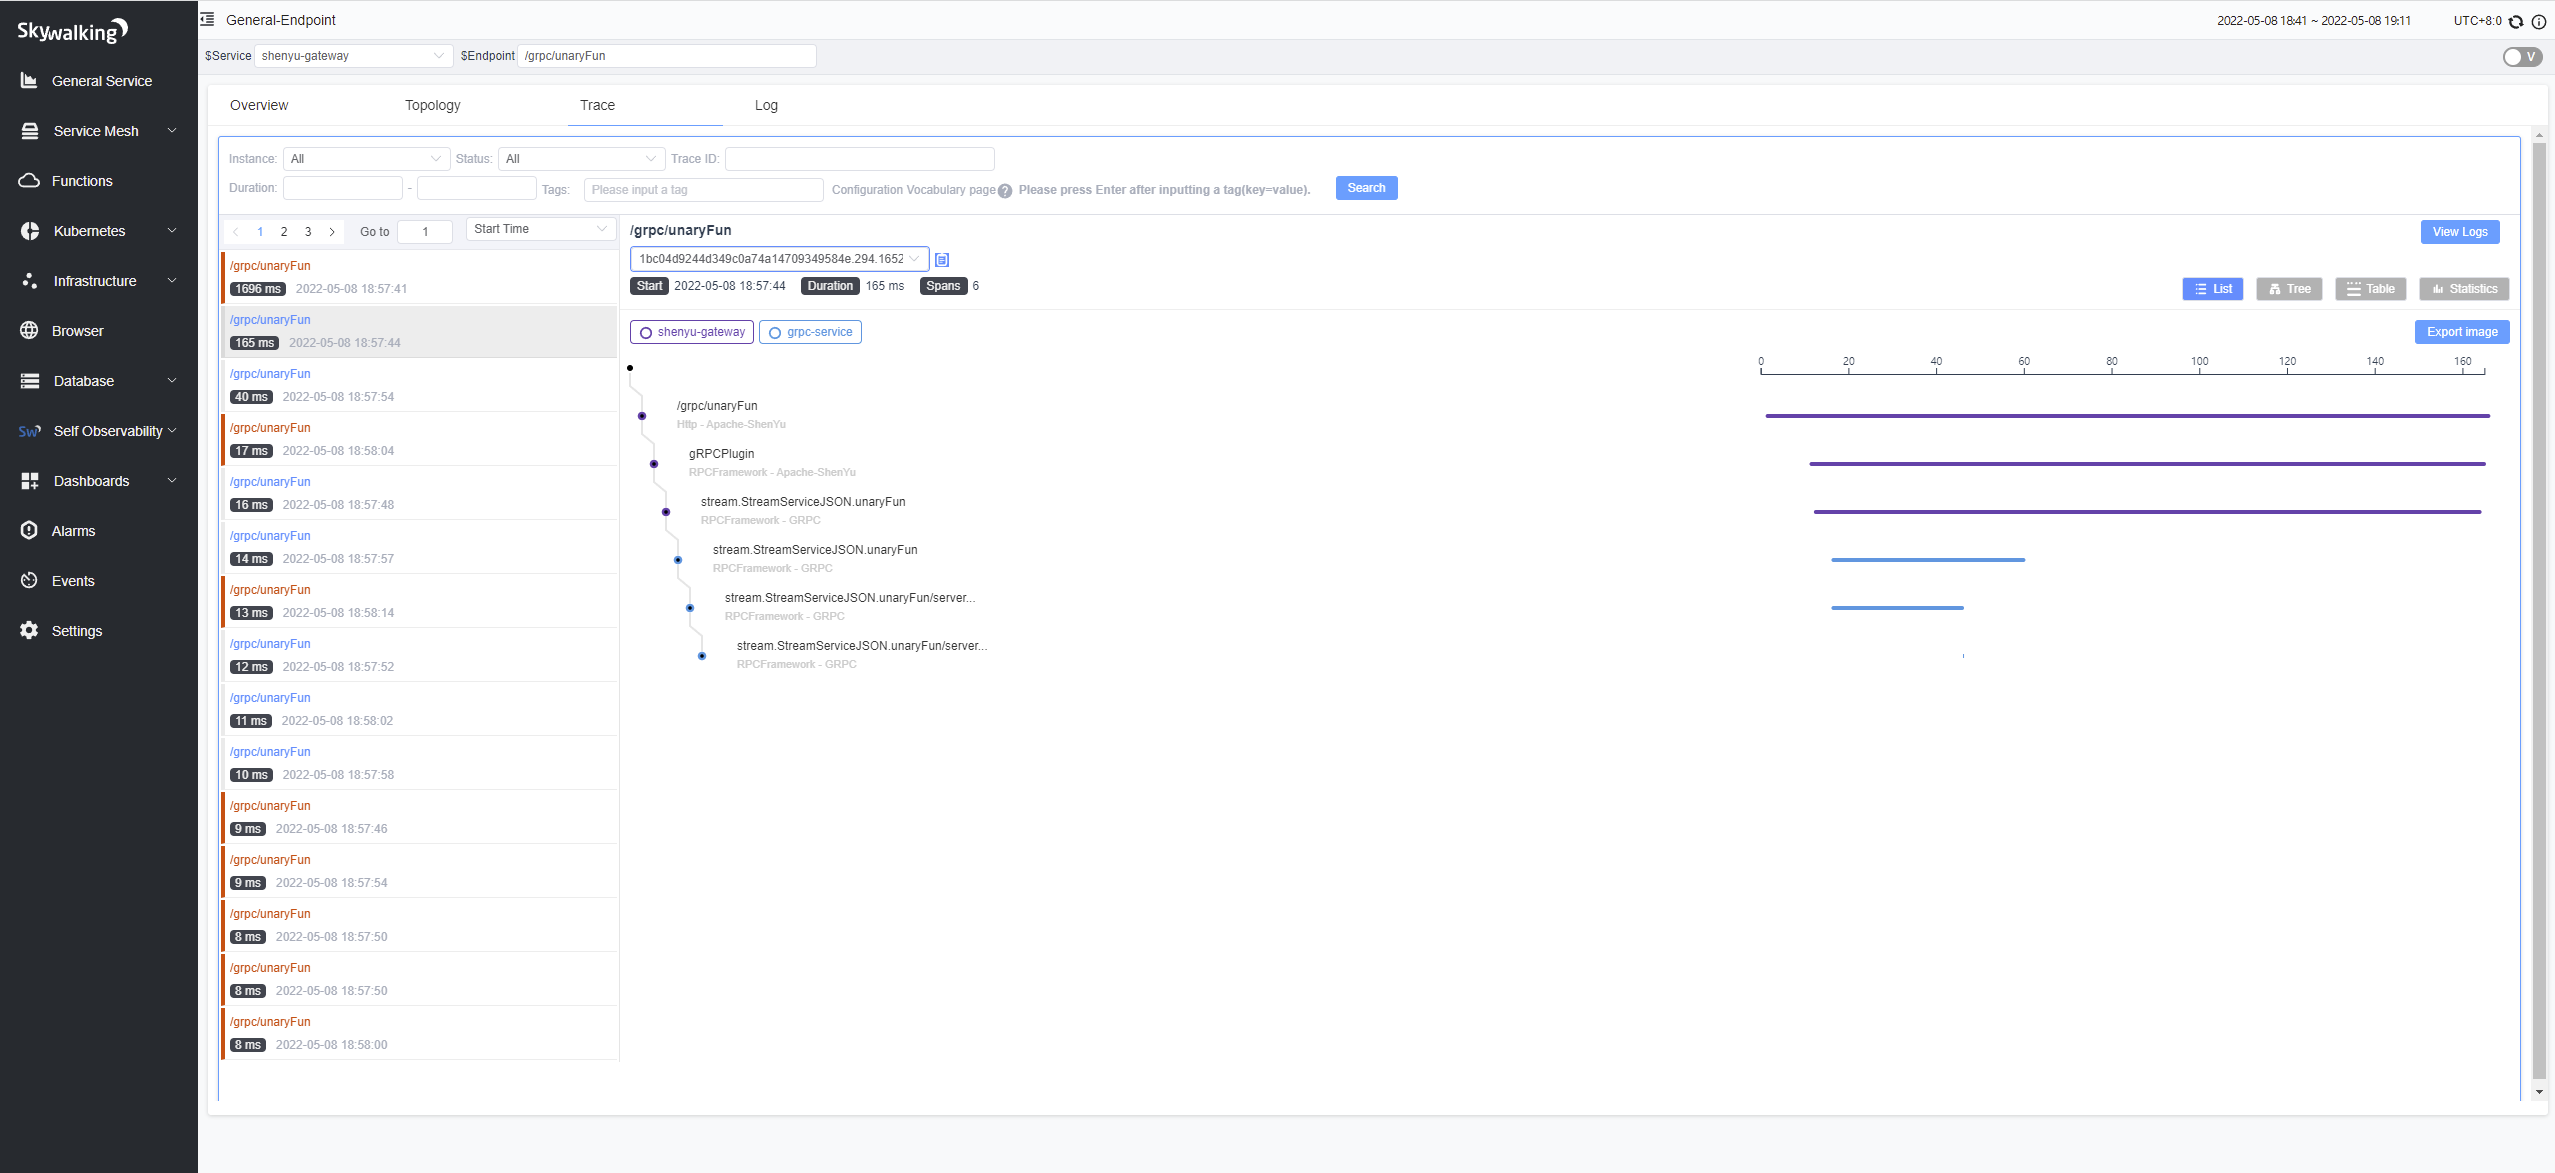The height and width of the screenshot is (1173, 2555).
Task: Open the Start Time sort dropdown
Action: point(540,229)
